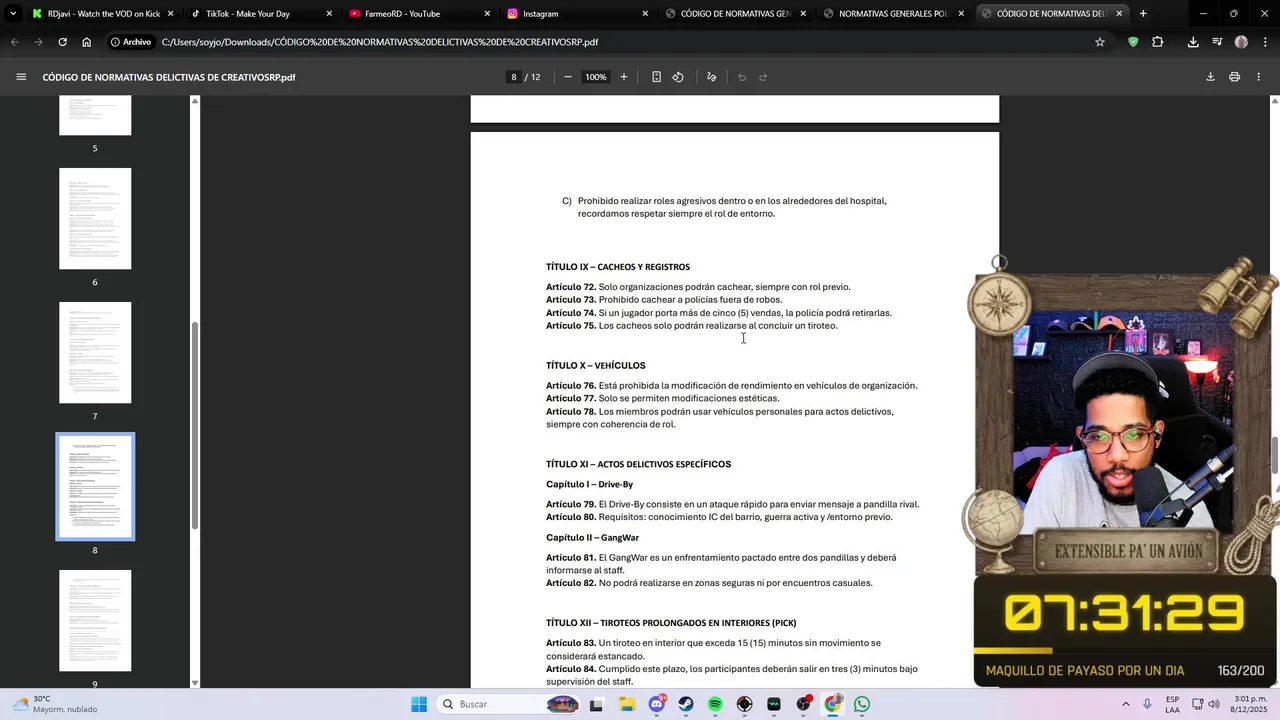Close the Instagram tab
Viewport: 1280px width, 720px height.
(x=645, y=14)
